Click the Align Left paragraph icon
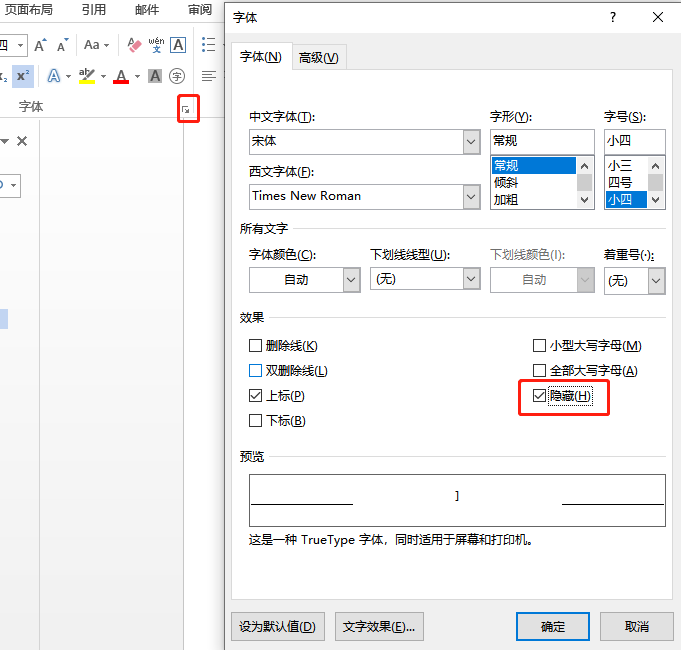Viewport: 681px width, 650px height. [x=208, y=76]
